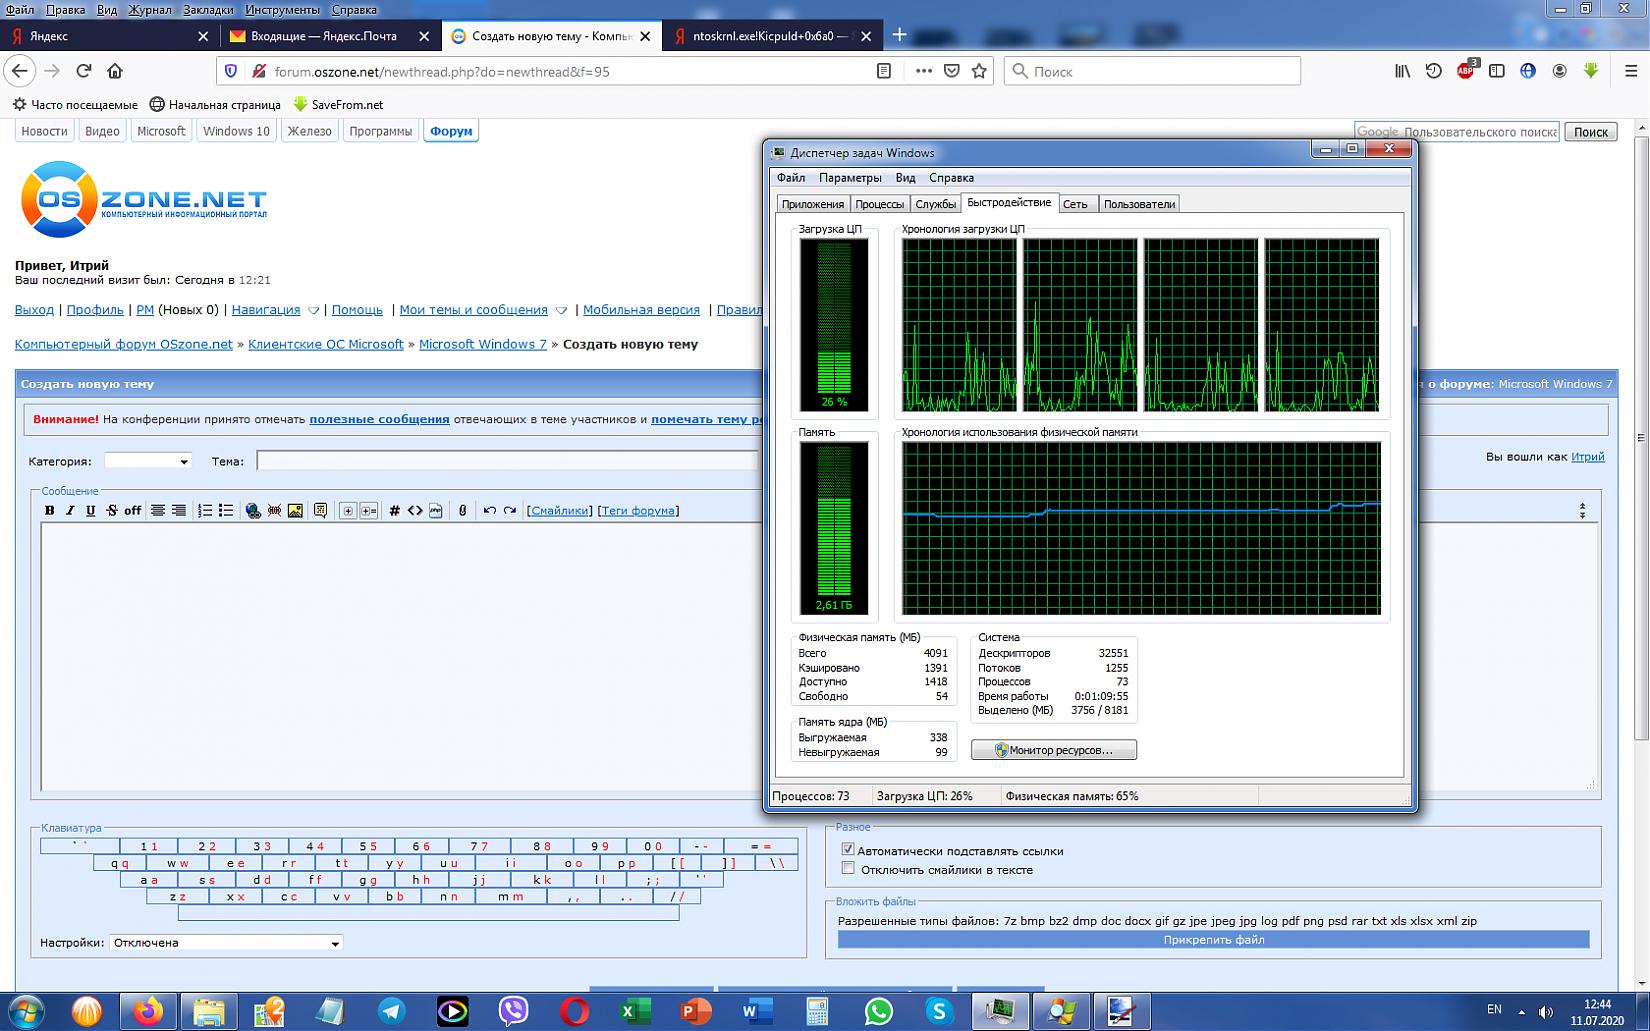This screenshot has height=1031, width=1650.
Task: Click the Adblock Plus icon in Firefox toolbar
Action: coord(1465,71)
